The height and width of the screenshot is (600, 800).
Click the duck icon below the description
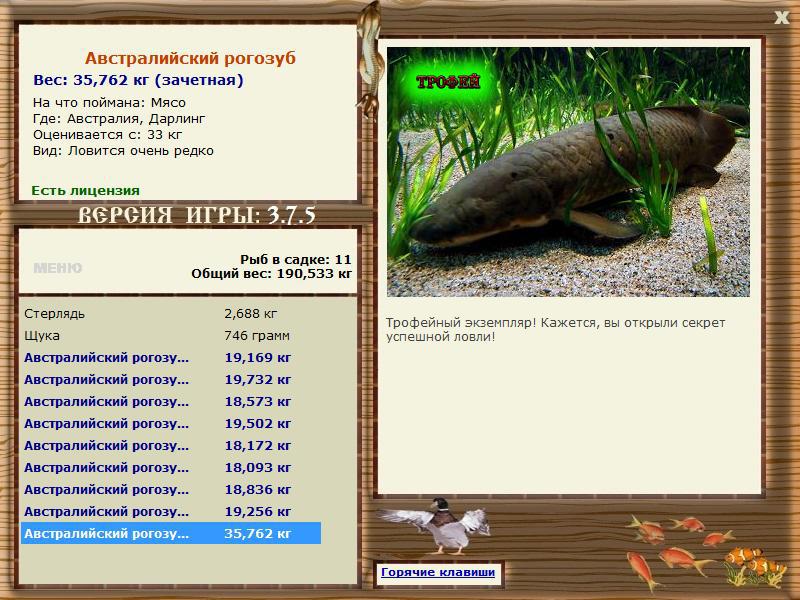click(x=435, y=527)
